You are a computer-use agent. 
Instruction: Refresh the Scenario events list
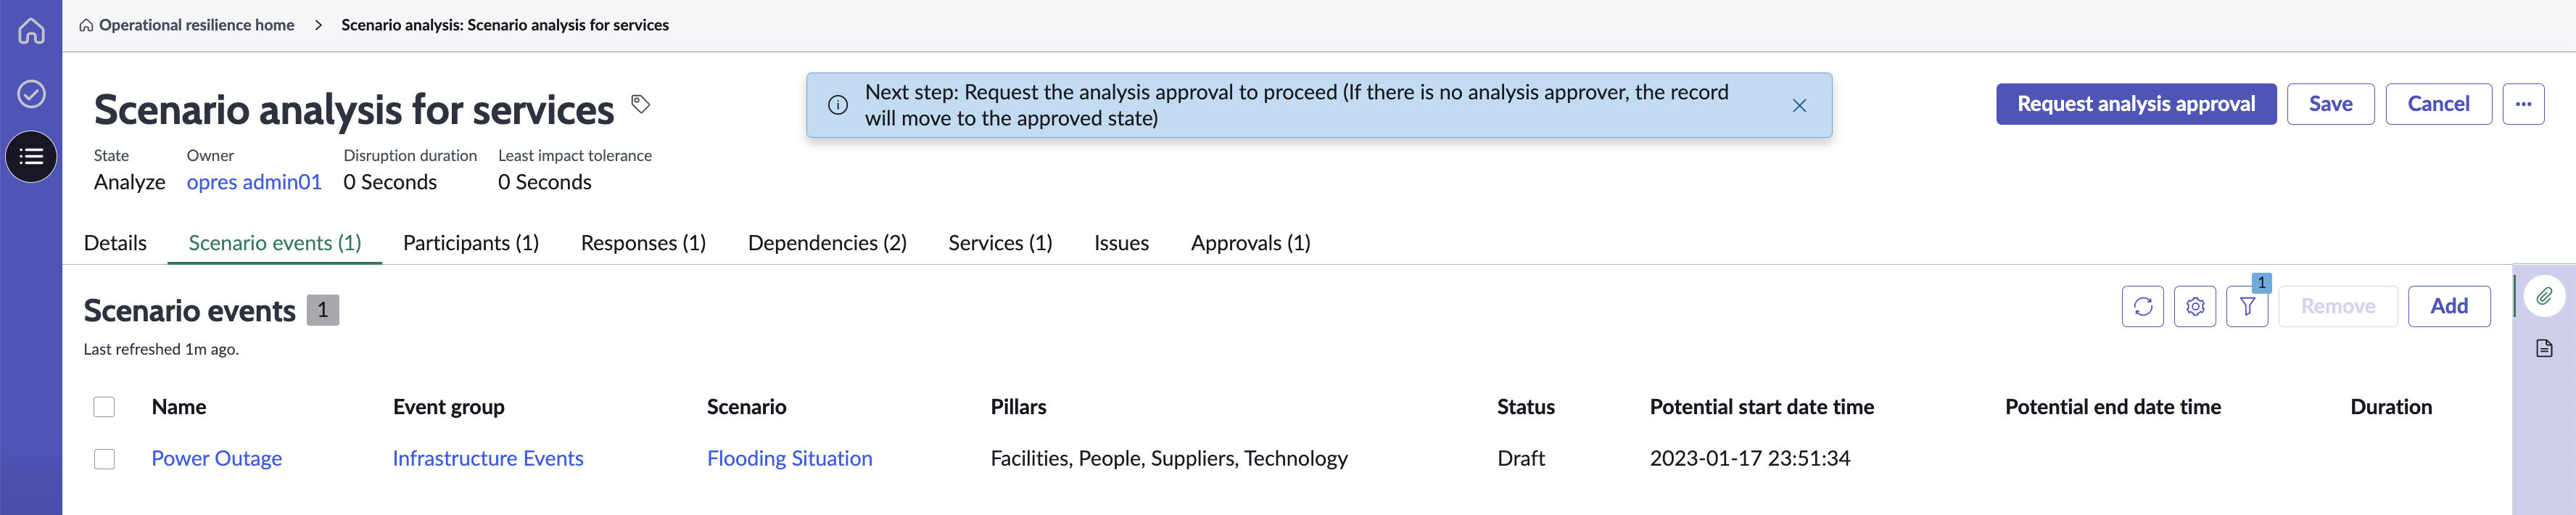point(2142,307)
